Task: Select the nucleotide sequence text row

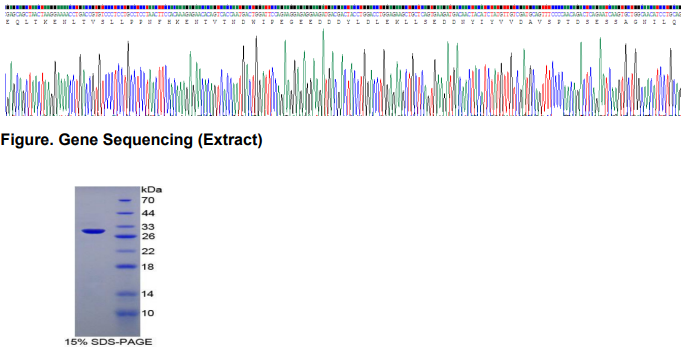Action: point(343,14)
